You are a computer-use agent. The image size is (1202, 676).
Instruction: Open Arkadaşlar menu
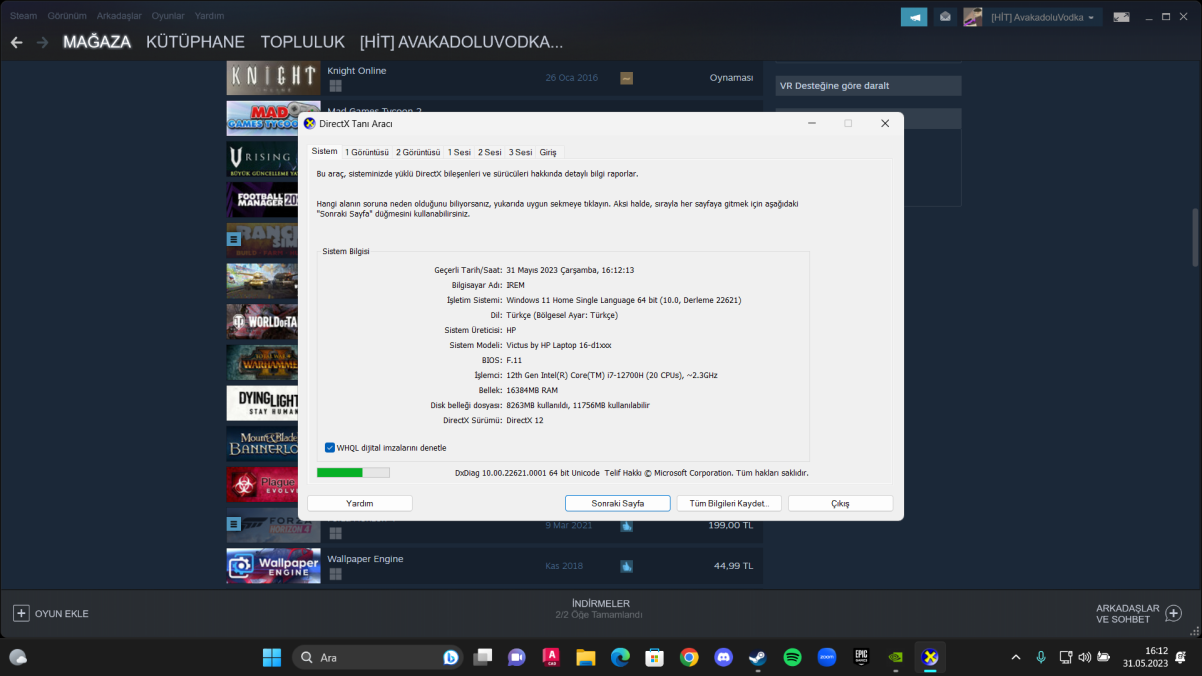click(x=119, y=16)
